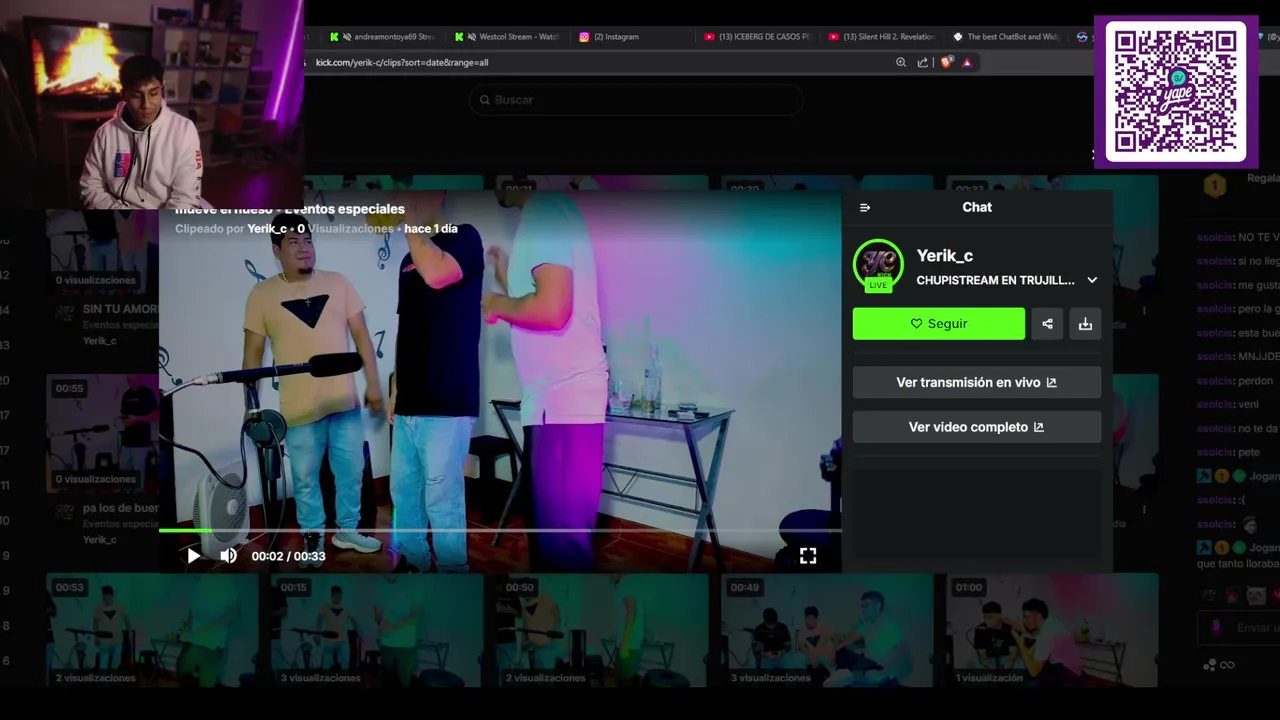Switch to the ICEBERG DE CASOS browser tab
Viewport: 1280px width, 720px height.
[757, 37]
